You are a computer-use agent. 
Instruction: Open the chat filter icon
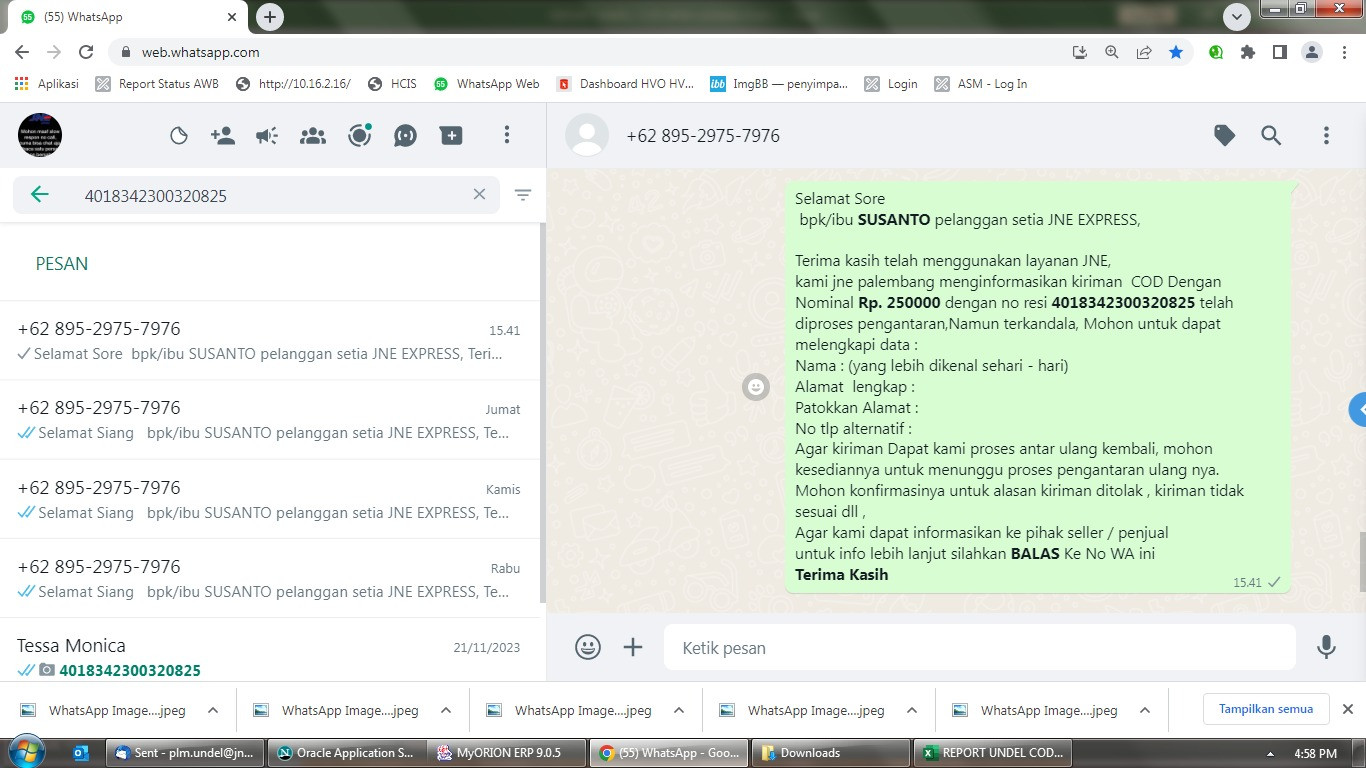click(x=523, y=195)
